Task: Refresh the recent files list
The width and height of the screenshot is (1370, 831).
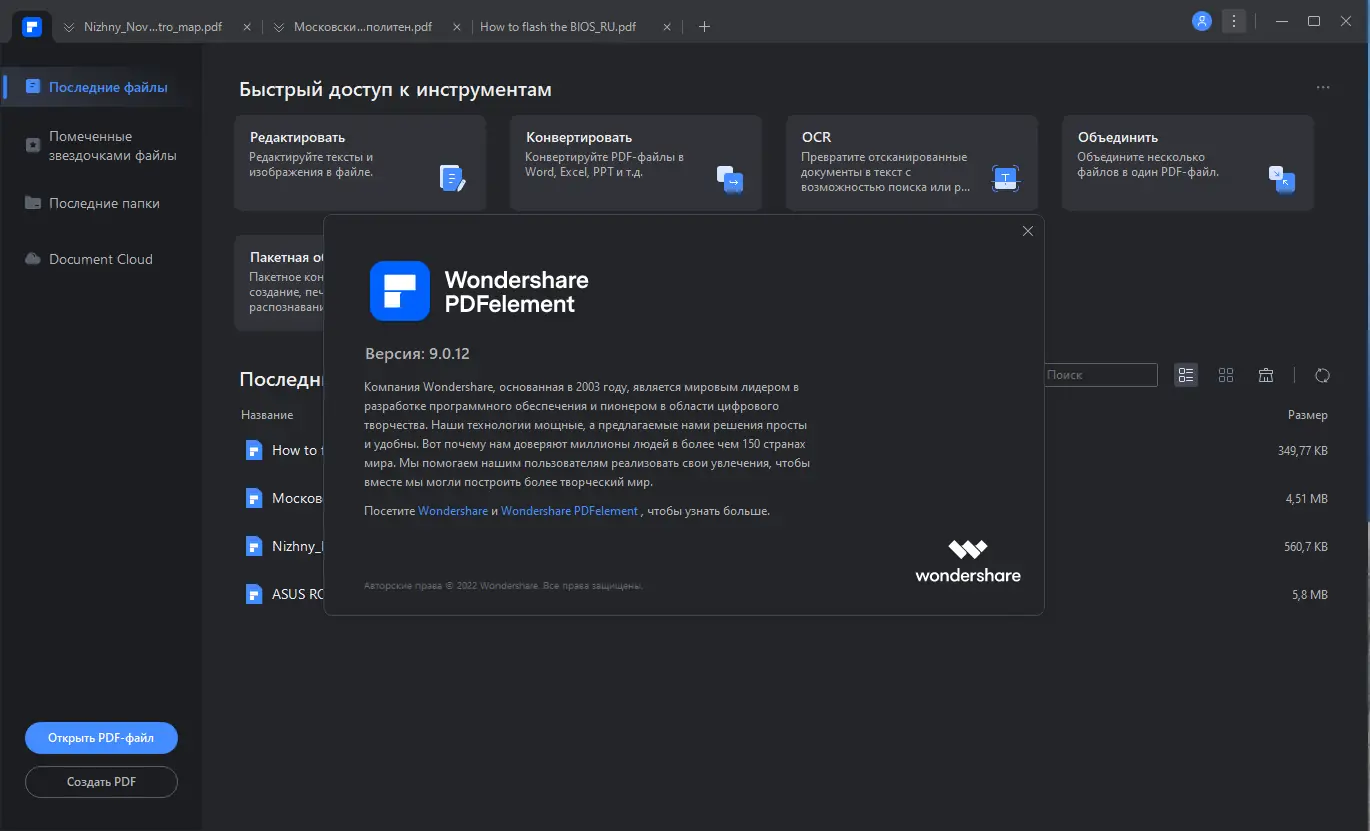Action: (x=1322, y=375)
